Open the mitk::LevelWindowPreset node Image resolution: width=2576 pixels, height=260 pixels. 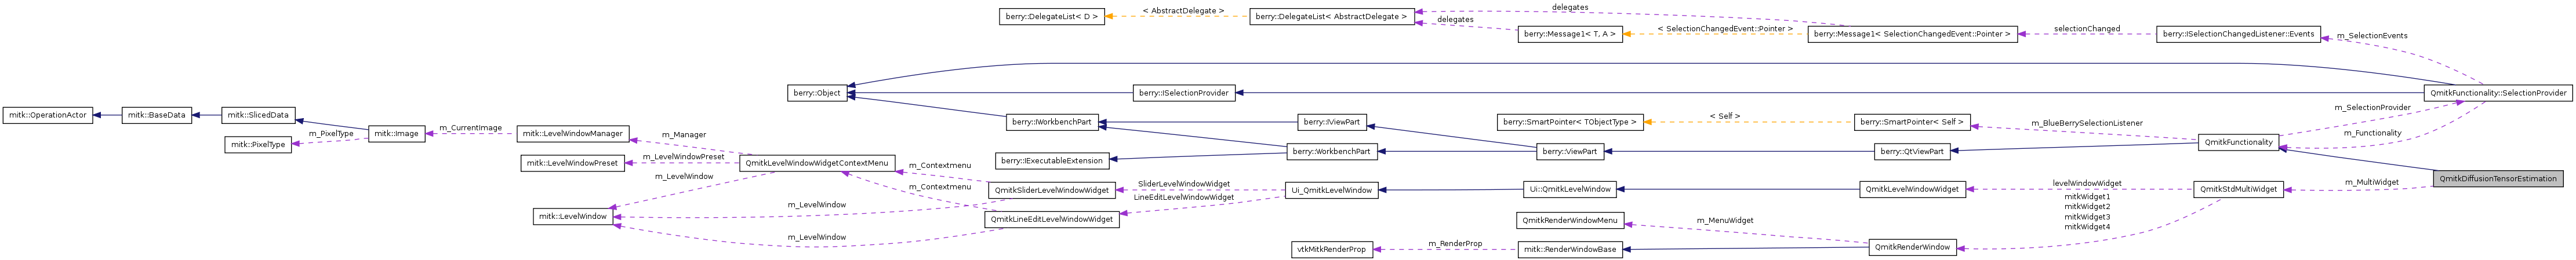pyautogui.click(x=573, y=163)
